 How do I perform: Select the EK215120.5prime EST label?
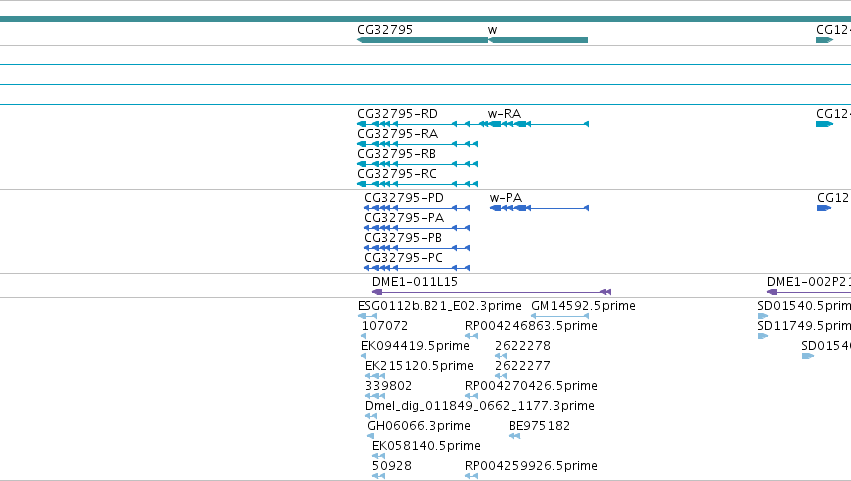[419, 366]
